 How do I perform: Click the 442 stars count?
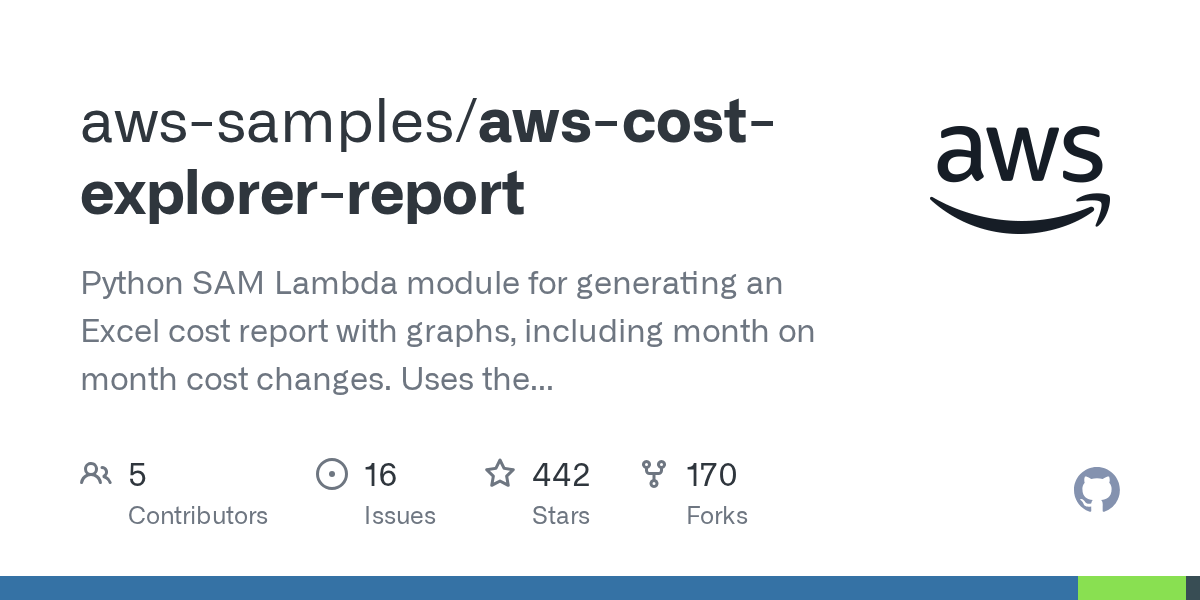(561, 475)
